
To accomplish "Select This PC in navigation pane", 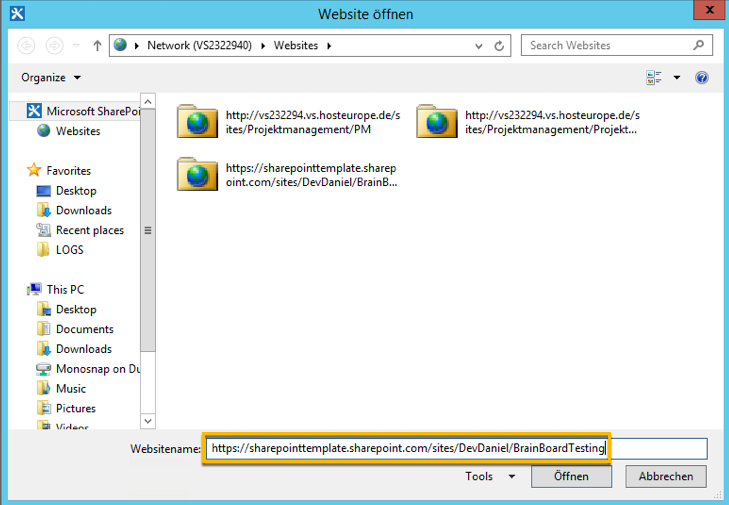I will point(65,289).
